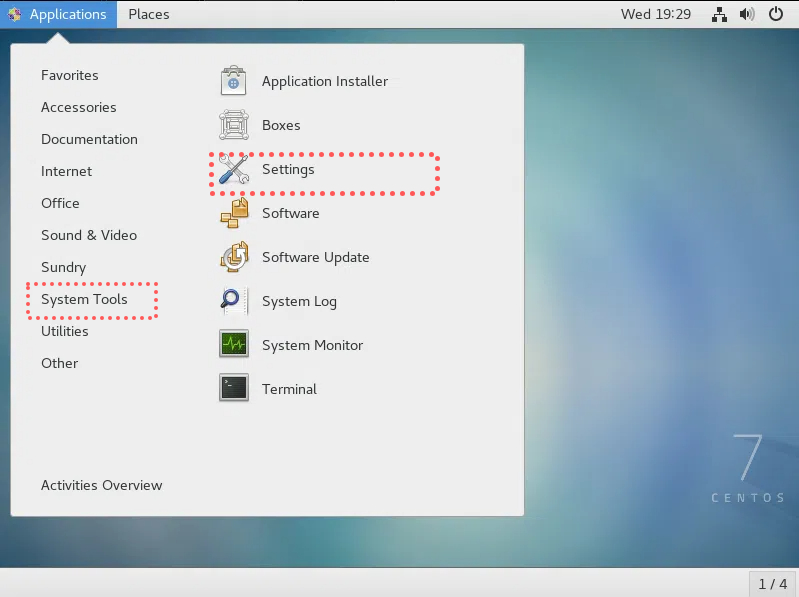Open the volume speaker icon
Screen dimensions: 799x597
tap(747, 14)
